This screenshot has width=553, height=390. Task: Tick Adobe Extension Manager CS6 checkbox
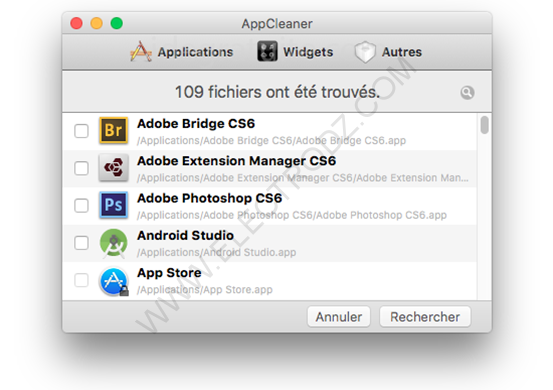pos(81,168)
